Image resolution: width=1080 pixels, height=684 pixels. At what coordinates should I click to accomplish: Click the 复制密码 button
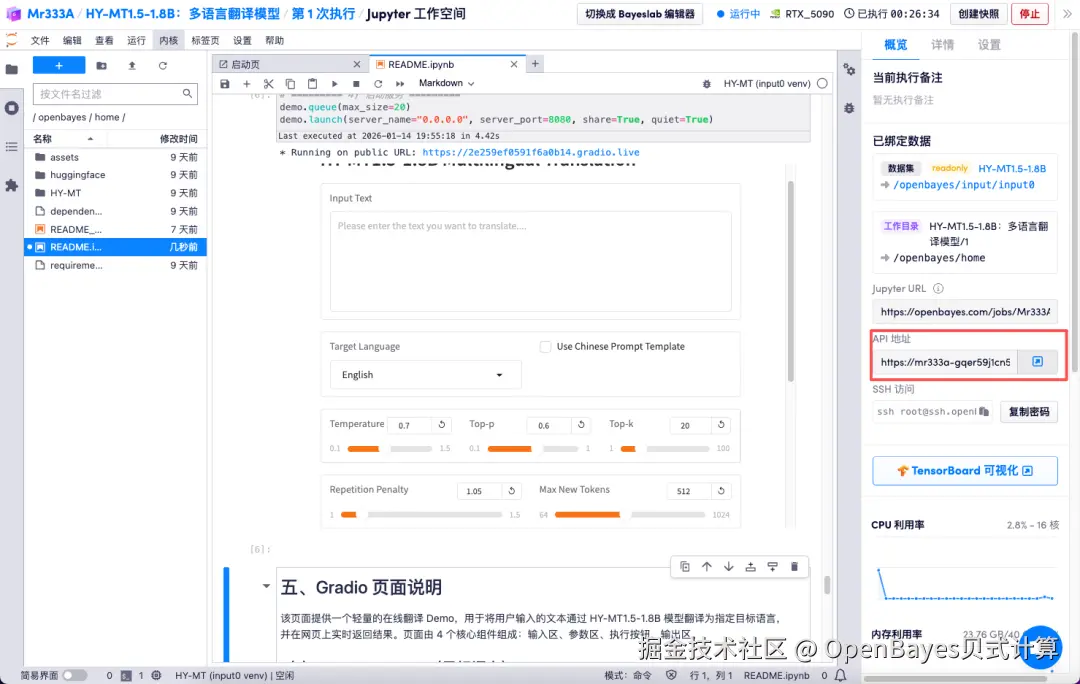(x=1029, y=411)
